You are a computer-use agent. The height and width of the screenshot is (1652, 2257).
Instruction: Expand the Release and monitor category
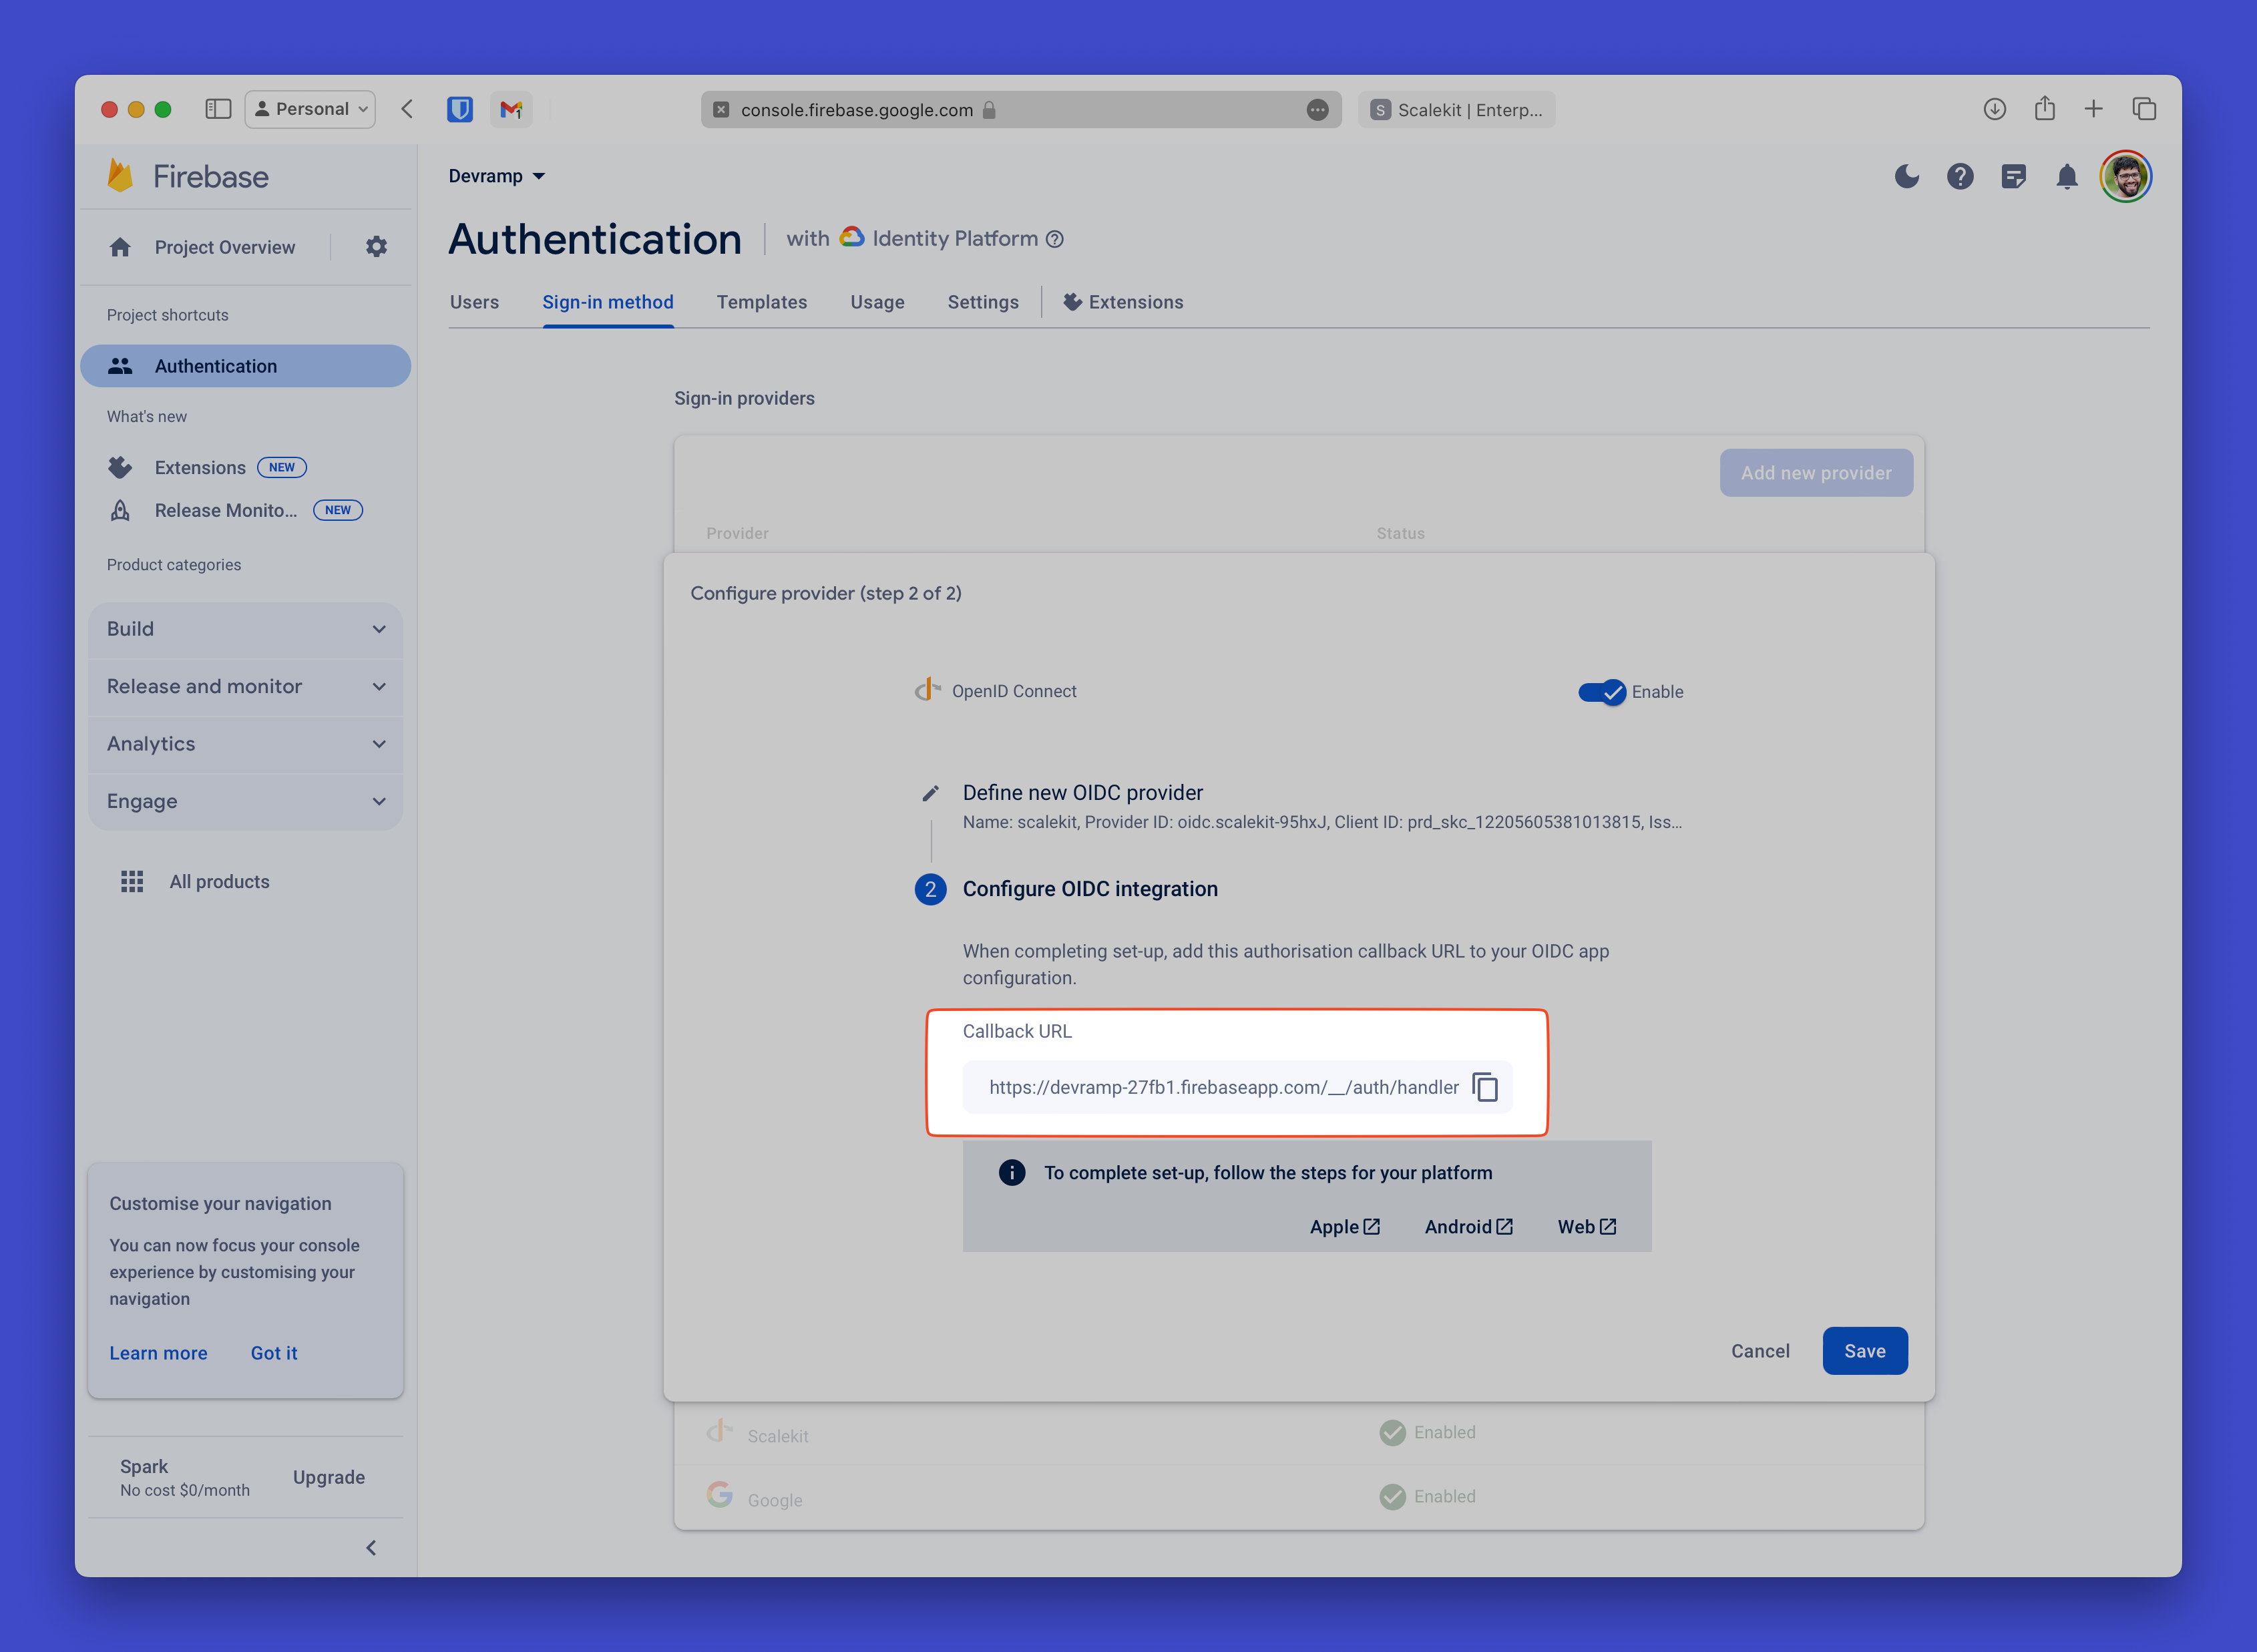point(245,685)
